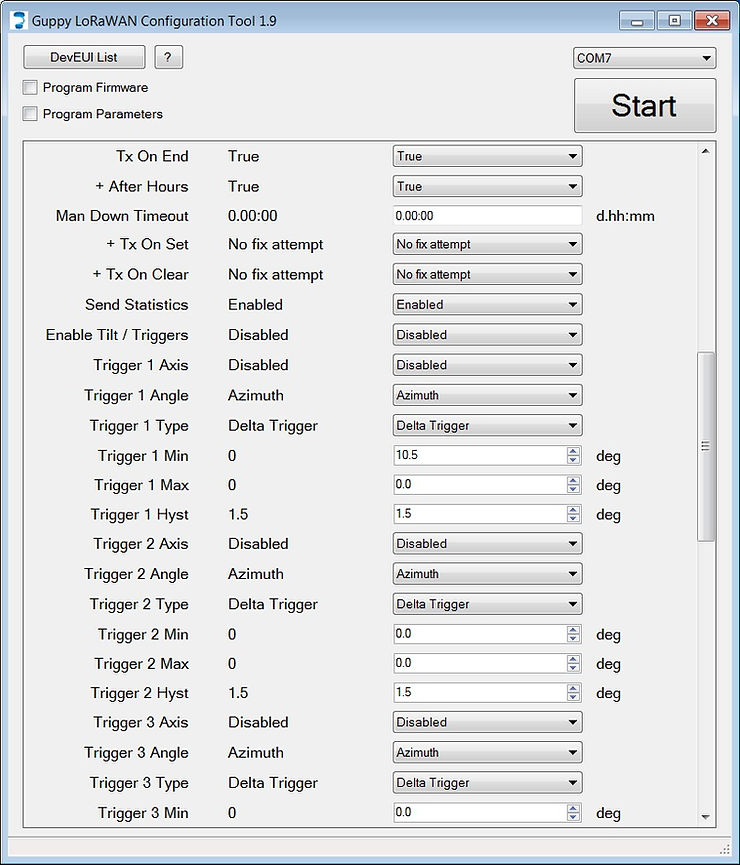Click the 'd.hh:mm' unit text
Screen dimensions: 740x865
pos(625,216)
